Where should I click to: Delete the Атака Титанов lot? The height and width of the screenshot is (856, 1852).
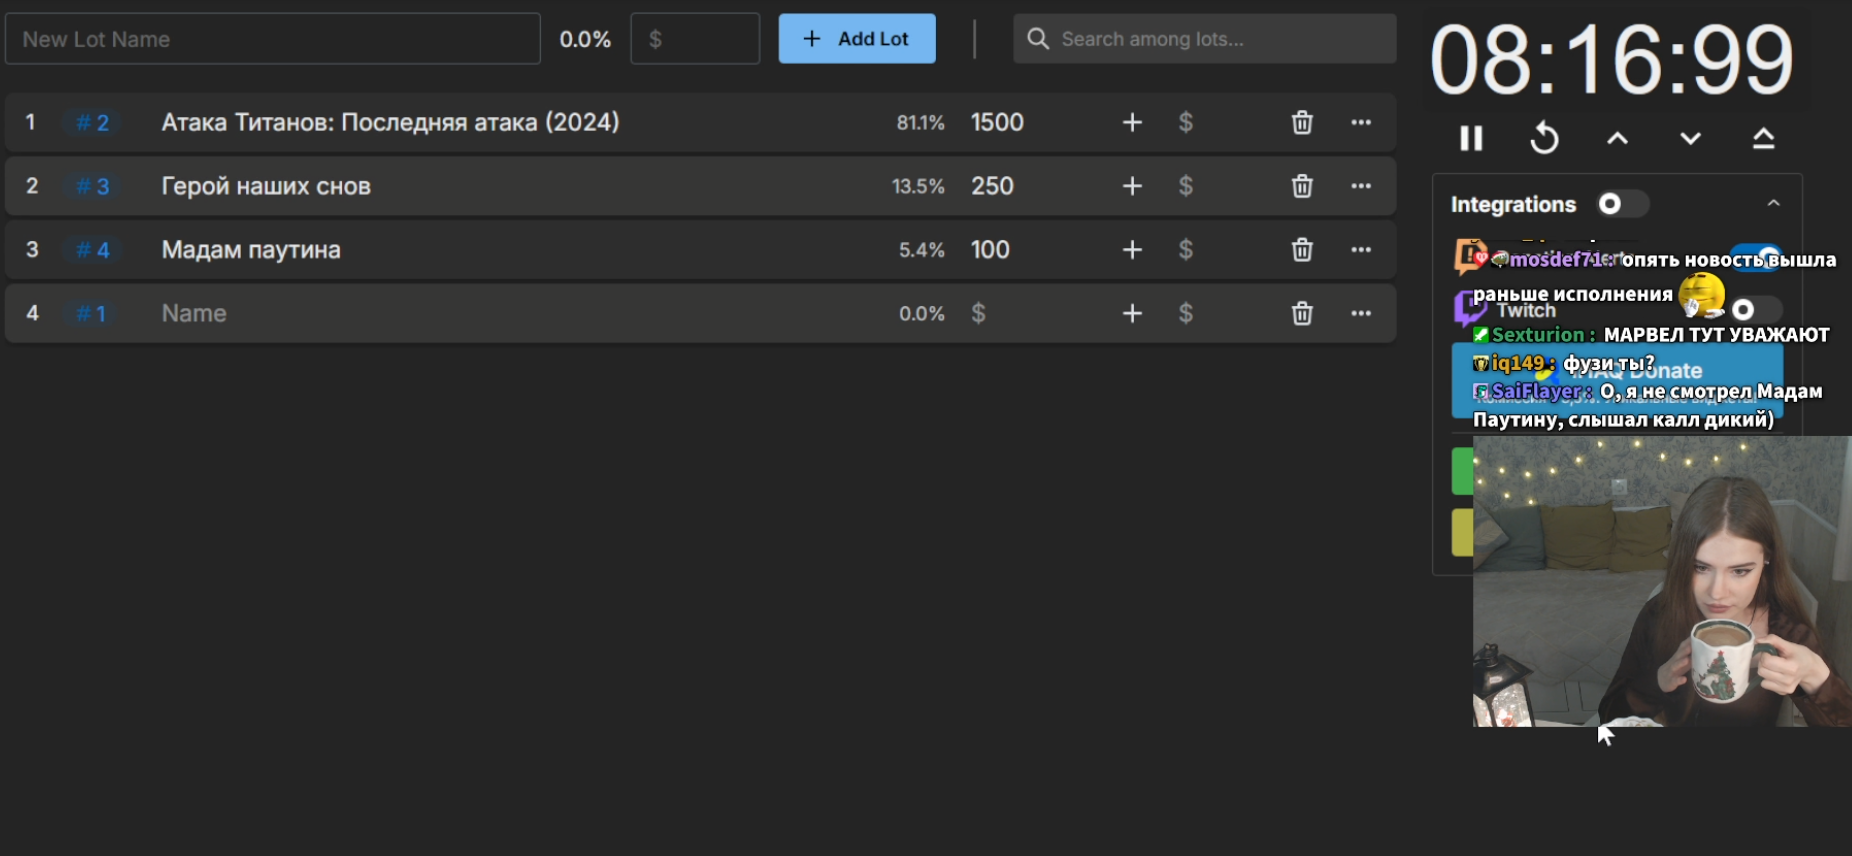[1301, 122]
